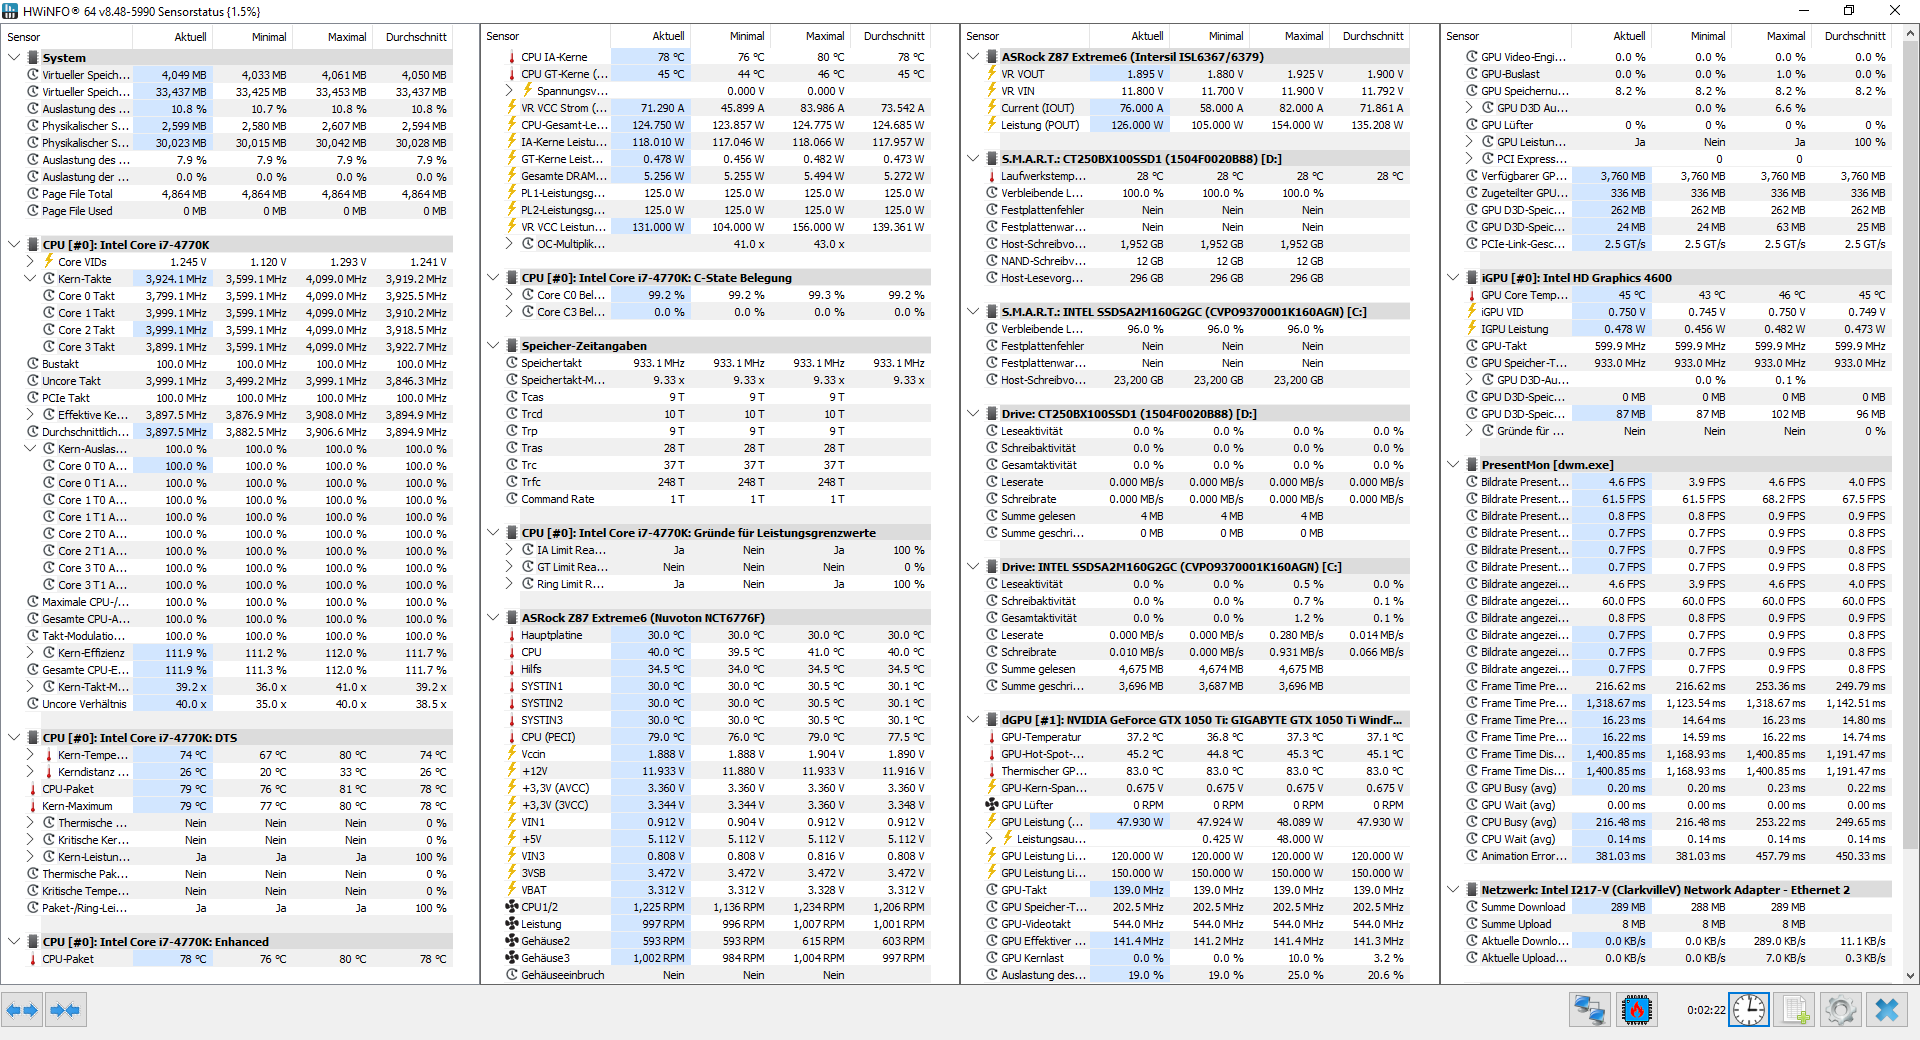Collapse the Intel HD Graphics 4600 group
The image size is (1920, 1040).
point(1454,278)
